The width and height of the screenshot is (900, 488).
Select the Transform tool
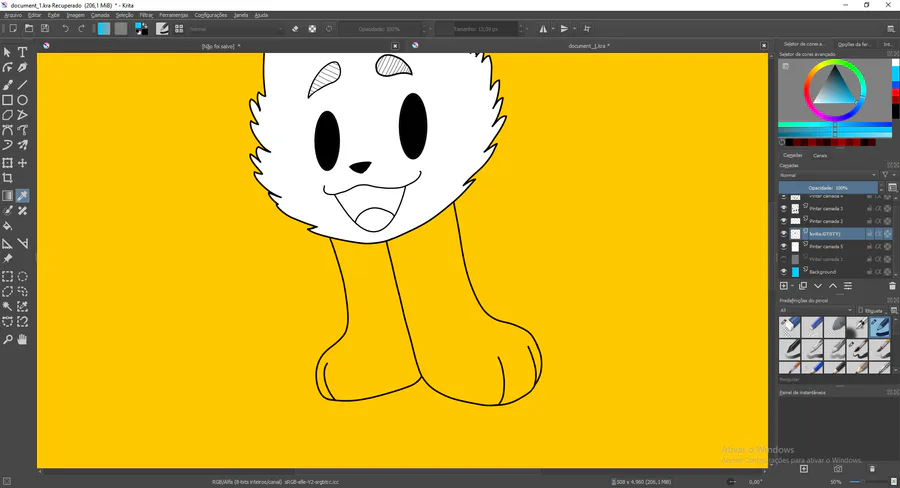point(7,163)
